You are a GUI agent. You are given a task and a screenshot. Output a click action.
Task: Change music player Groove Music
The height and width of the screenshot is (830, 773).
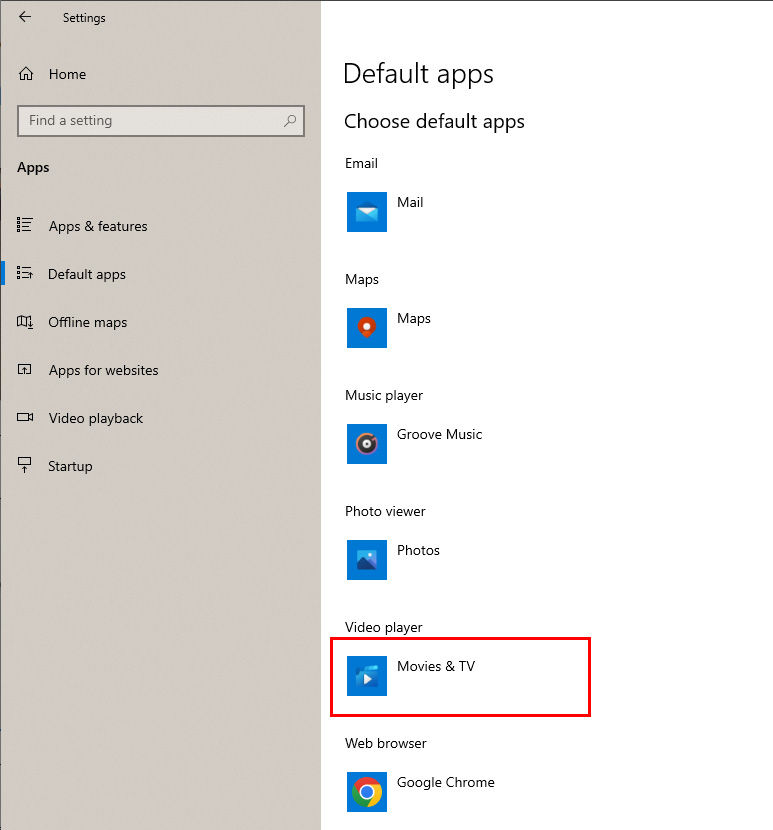coord(439,434)
